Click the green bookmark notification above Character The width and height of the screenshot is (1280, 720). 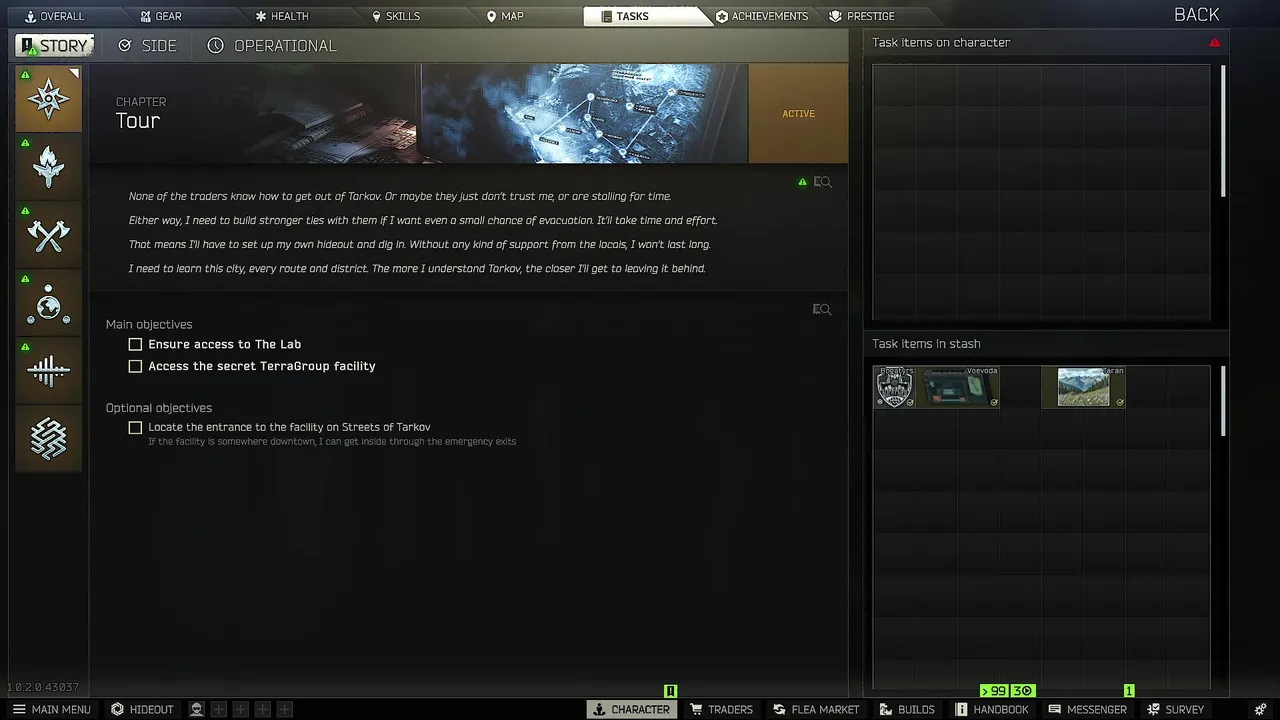(670, 691)
